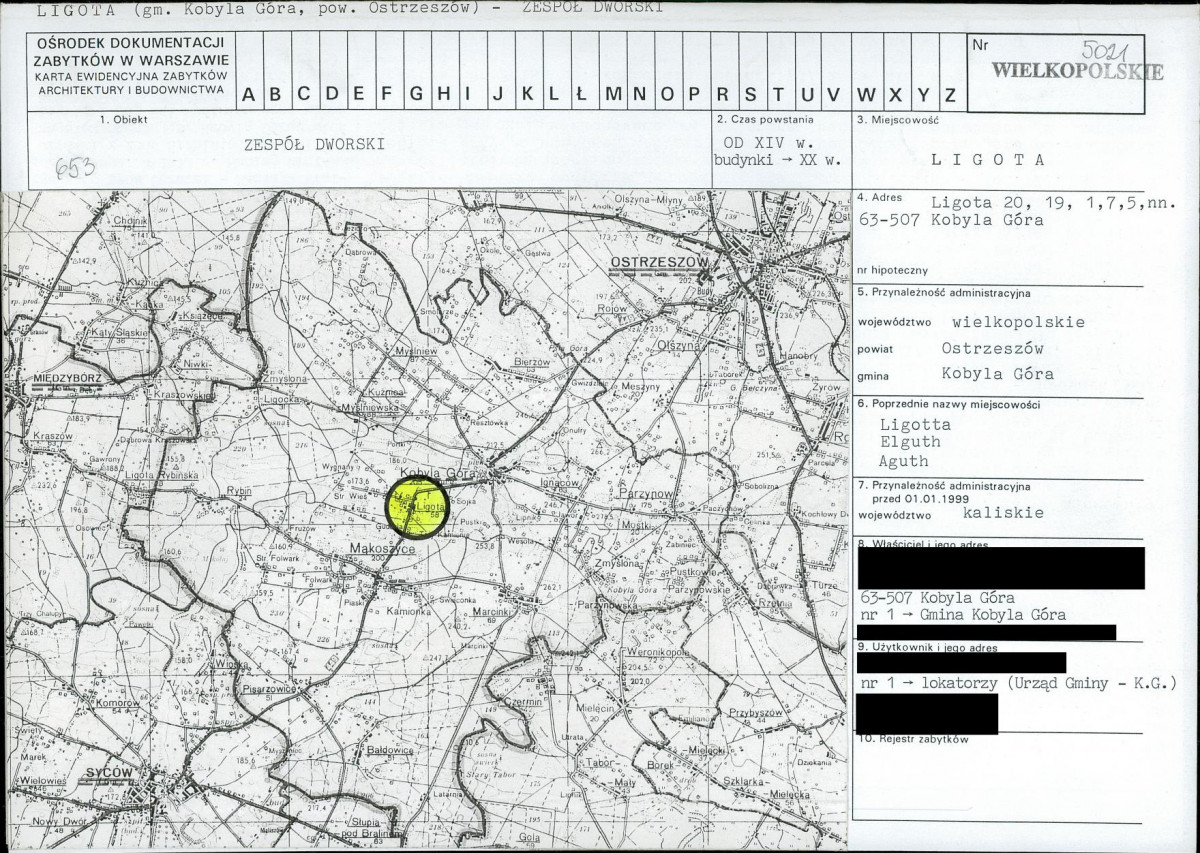Click the gmina Kobyla Góra entry
Viewport: 1200px width, 853px height.
click(998, 374)
